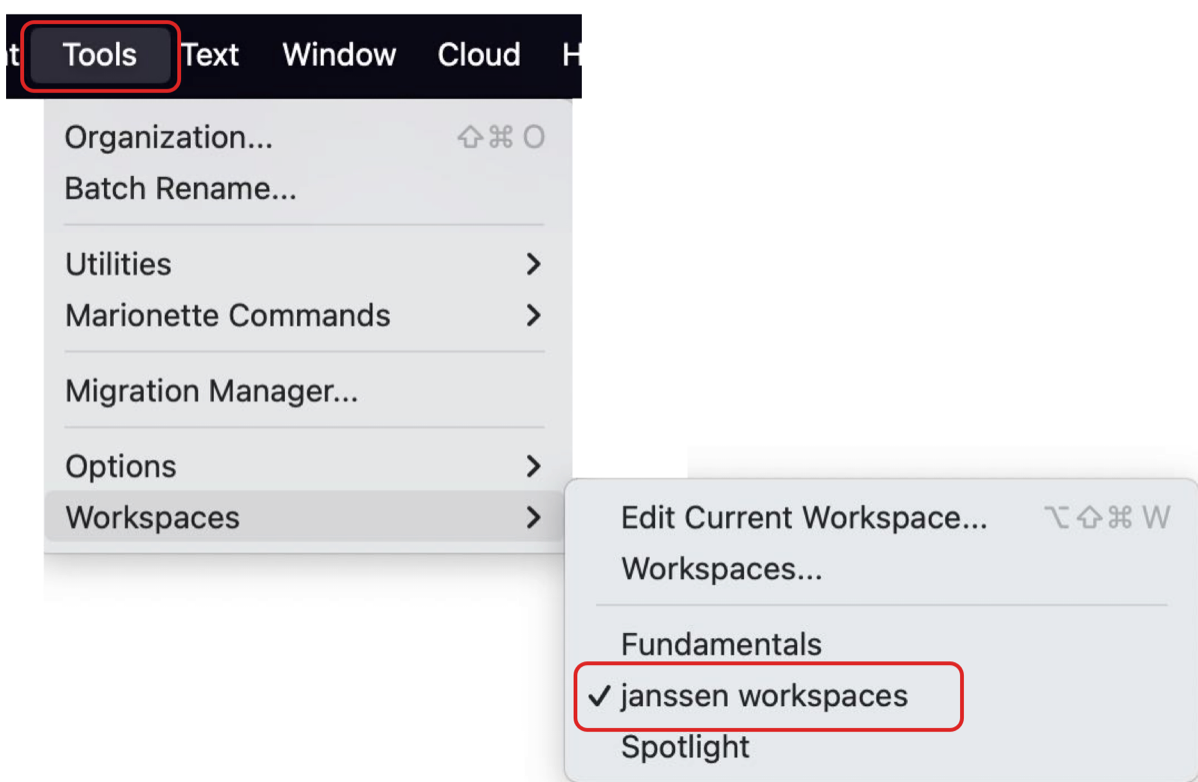
Task: Open the Workspaces... dialog entry in the submenu
Action: click(x=722, y=568)
